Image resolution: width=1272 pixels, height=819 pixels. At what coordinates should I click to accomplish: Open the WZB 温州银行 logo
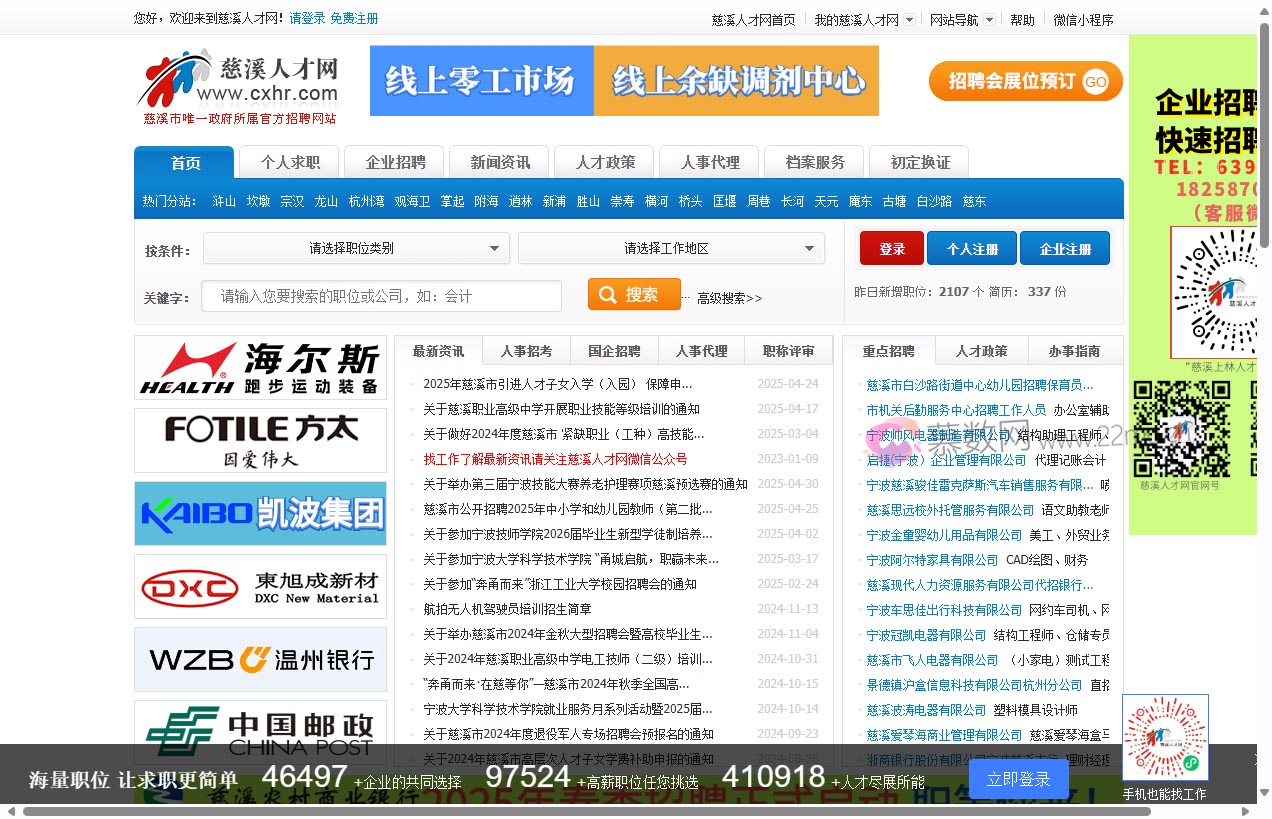point(260,660)
